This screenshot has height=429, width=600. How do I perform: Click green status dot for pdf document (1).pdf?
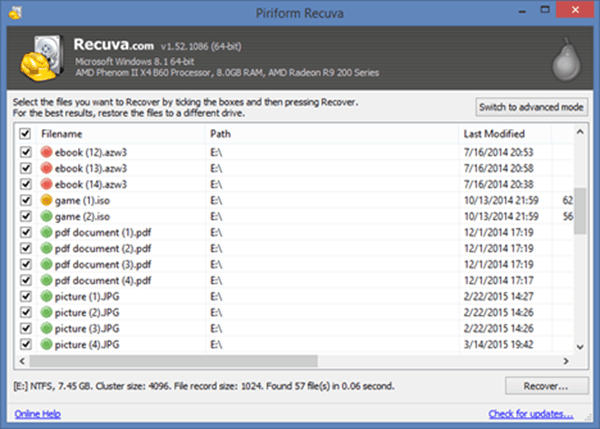[x=46, y=232]
